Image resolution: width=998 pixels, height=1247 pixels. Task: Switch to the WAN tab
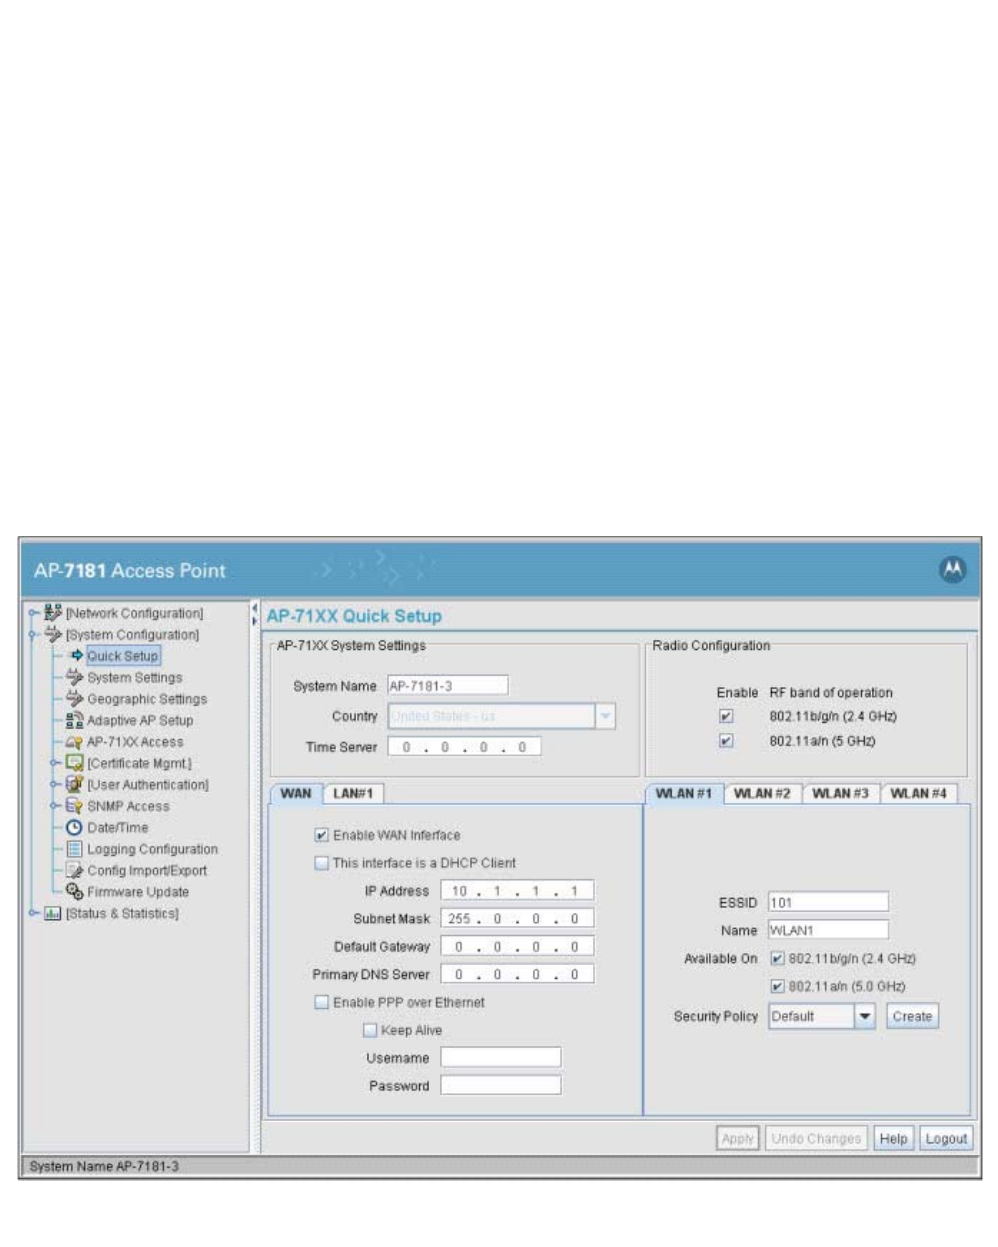296,793
